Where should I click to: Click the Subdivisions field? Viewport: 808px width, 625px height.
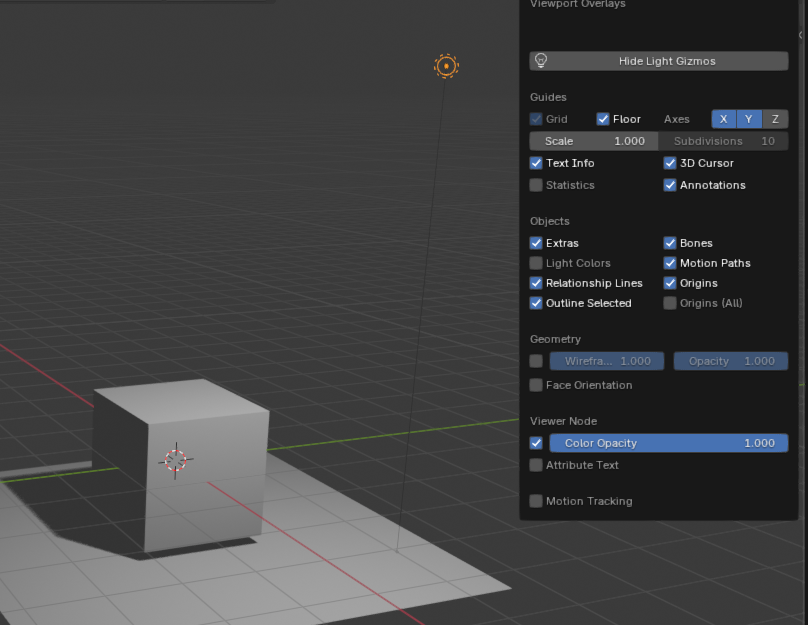pos(723,141)
